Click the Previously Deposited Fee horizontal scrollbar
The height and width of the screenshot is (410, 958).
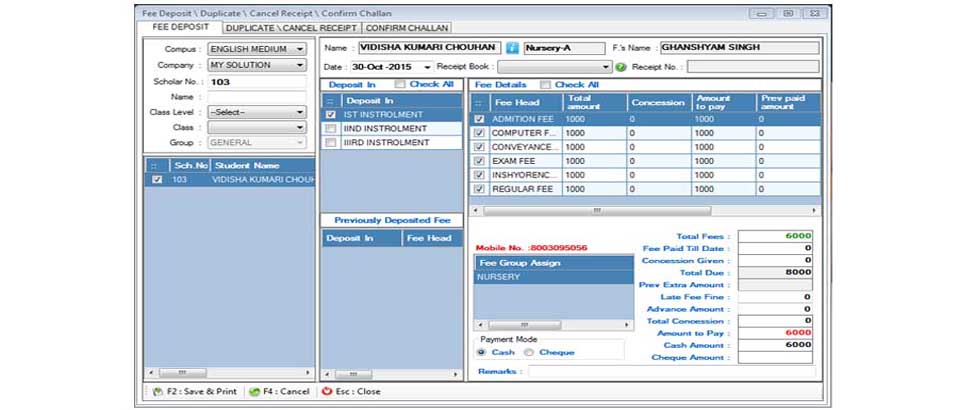point(391,374)
